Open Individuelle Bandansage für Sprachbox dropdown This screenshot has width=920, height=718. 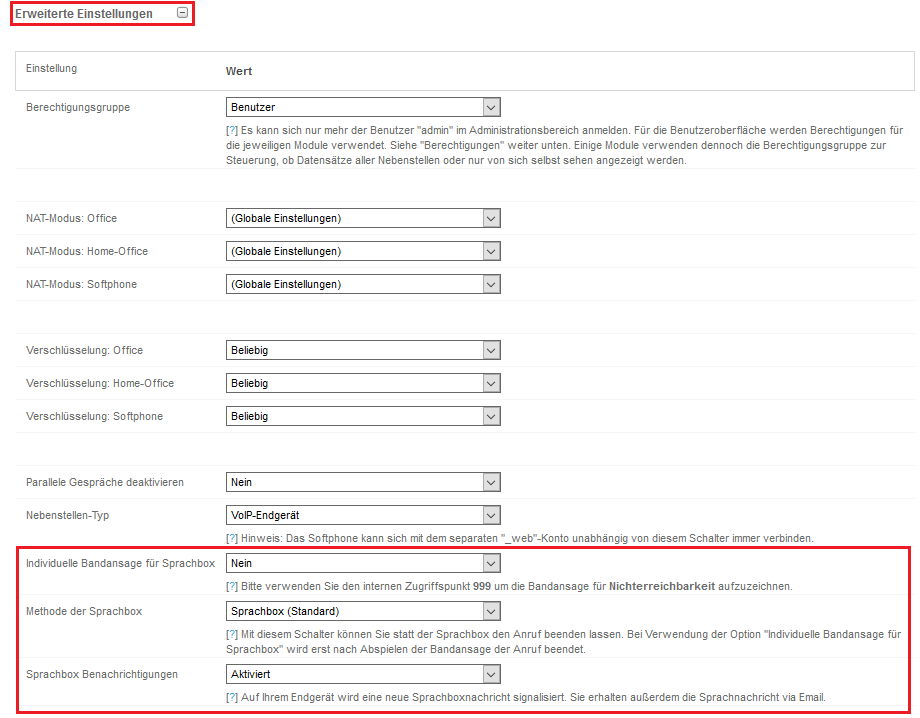(x=363, y=564)
